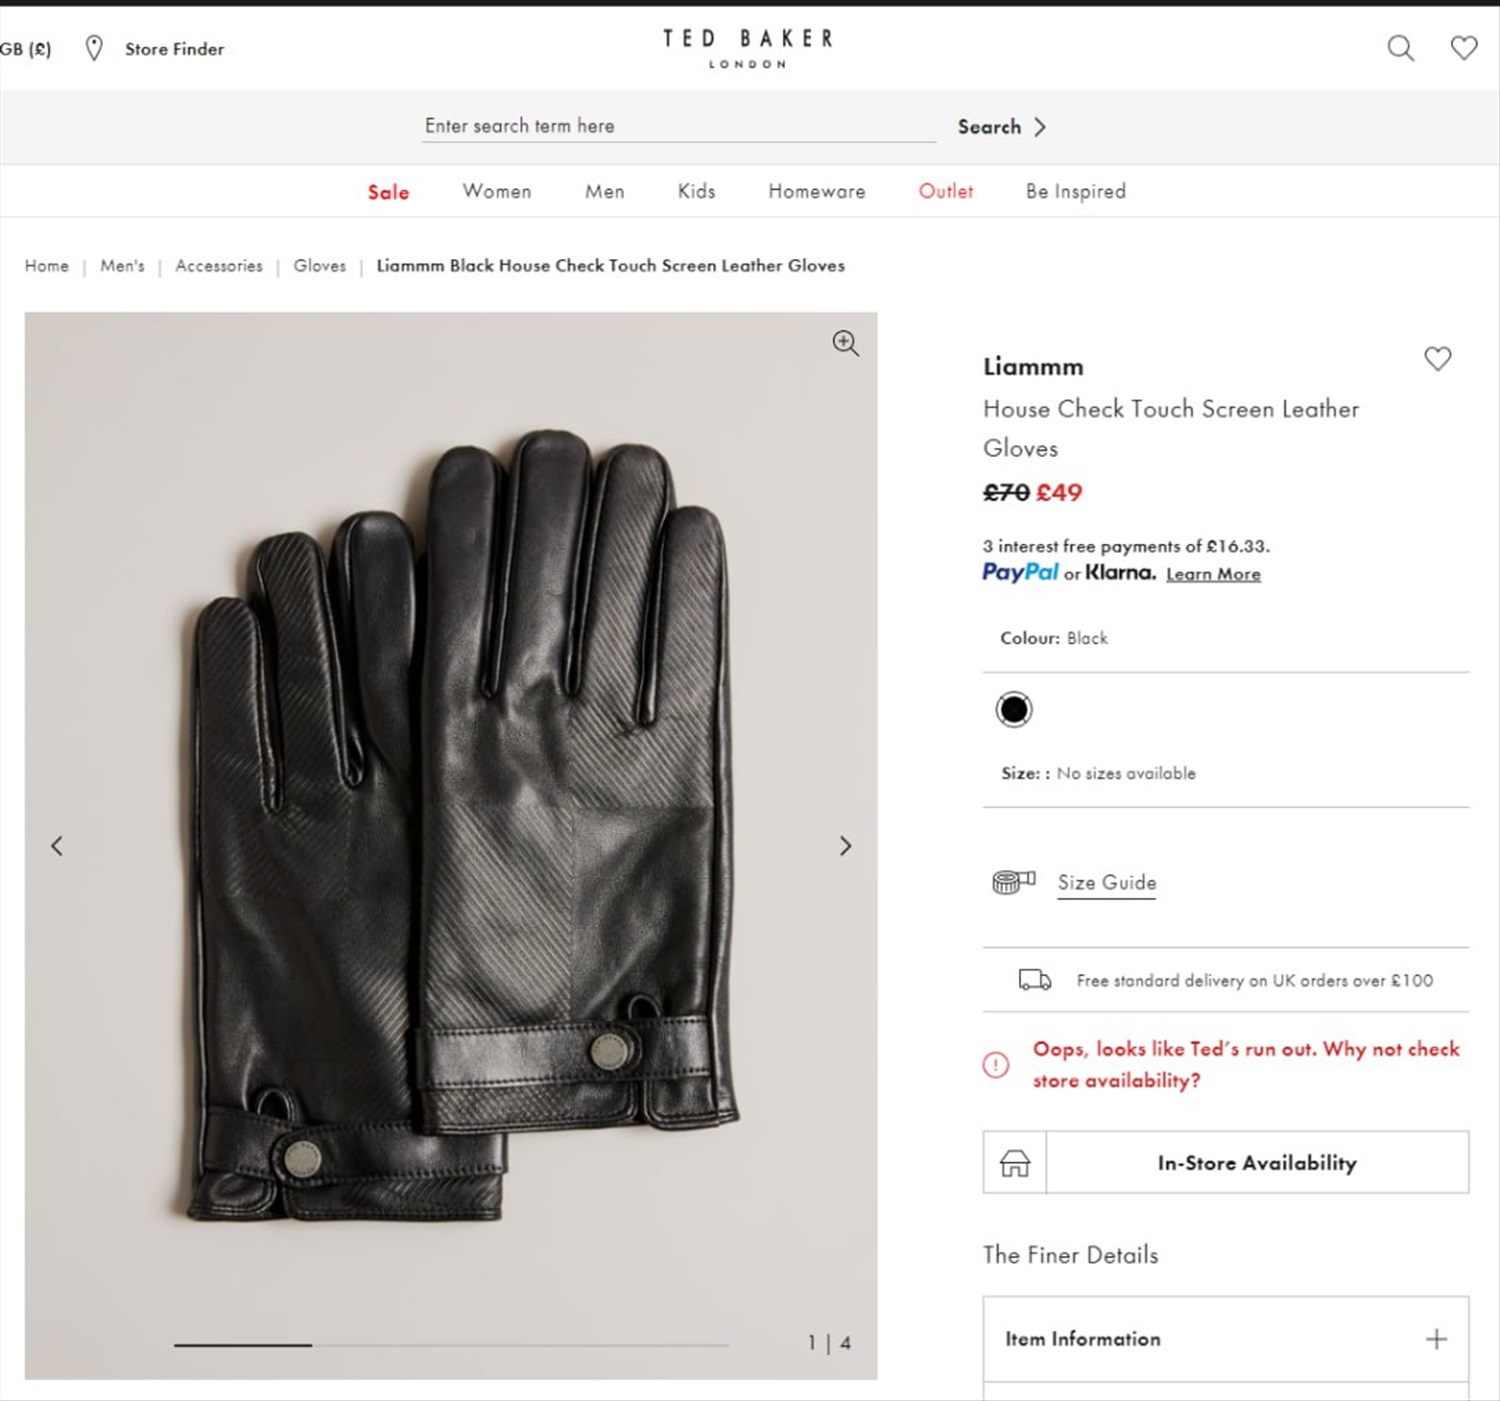This screenshot has height=1401, width=1500.
Task: Open the Sale menu item
Action: [388, 192]
